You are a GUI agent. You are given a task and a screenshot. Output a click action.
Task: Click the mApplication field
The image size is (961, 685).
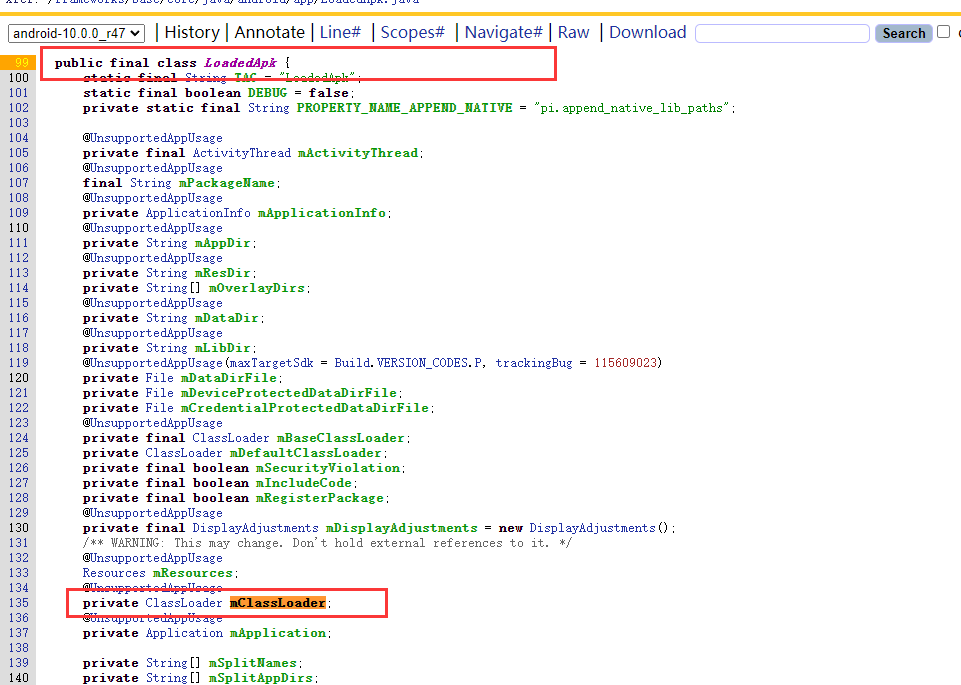[x=278, y=633]
